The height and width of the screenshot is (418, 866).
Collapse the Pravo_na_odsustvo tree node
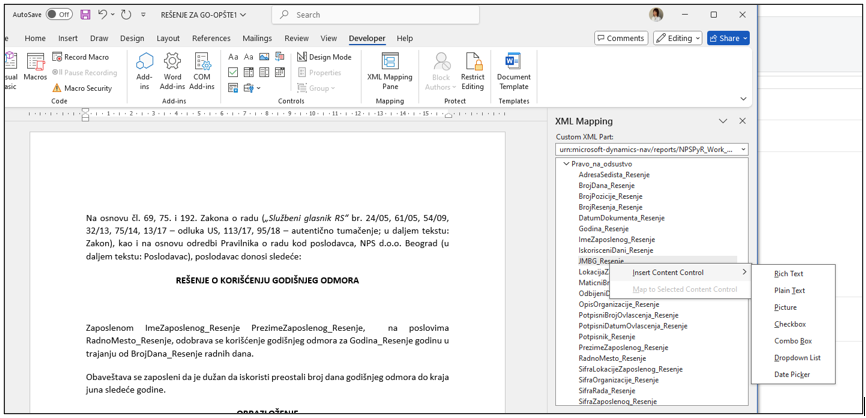[566, 164]
